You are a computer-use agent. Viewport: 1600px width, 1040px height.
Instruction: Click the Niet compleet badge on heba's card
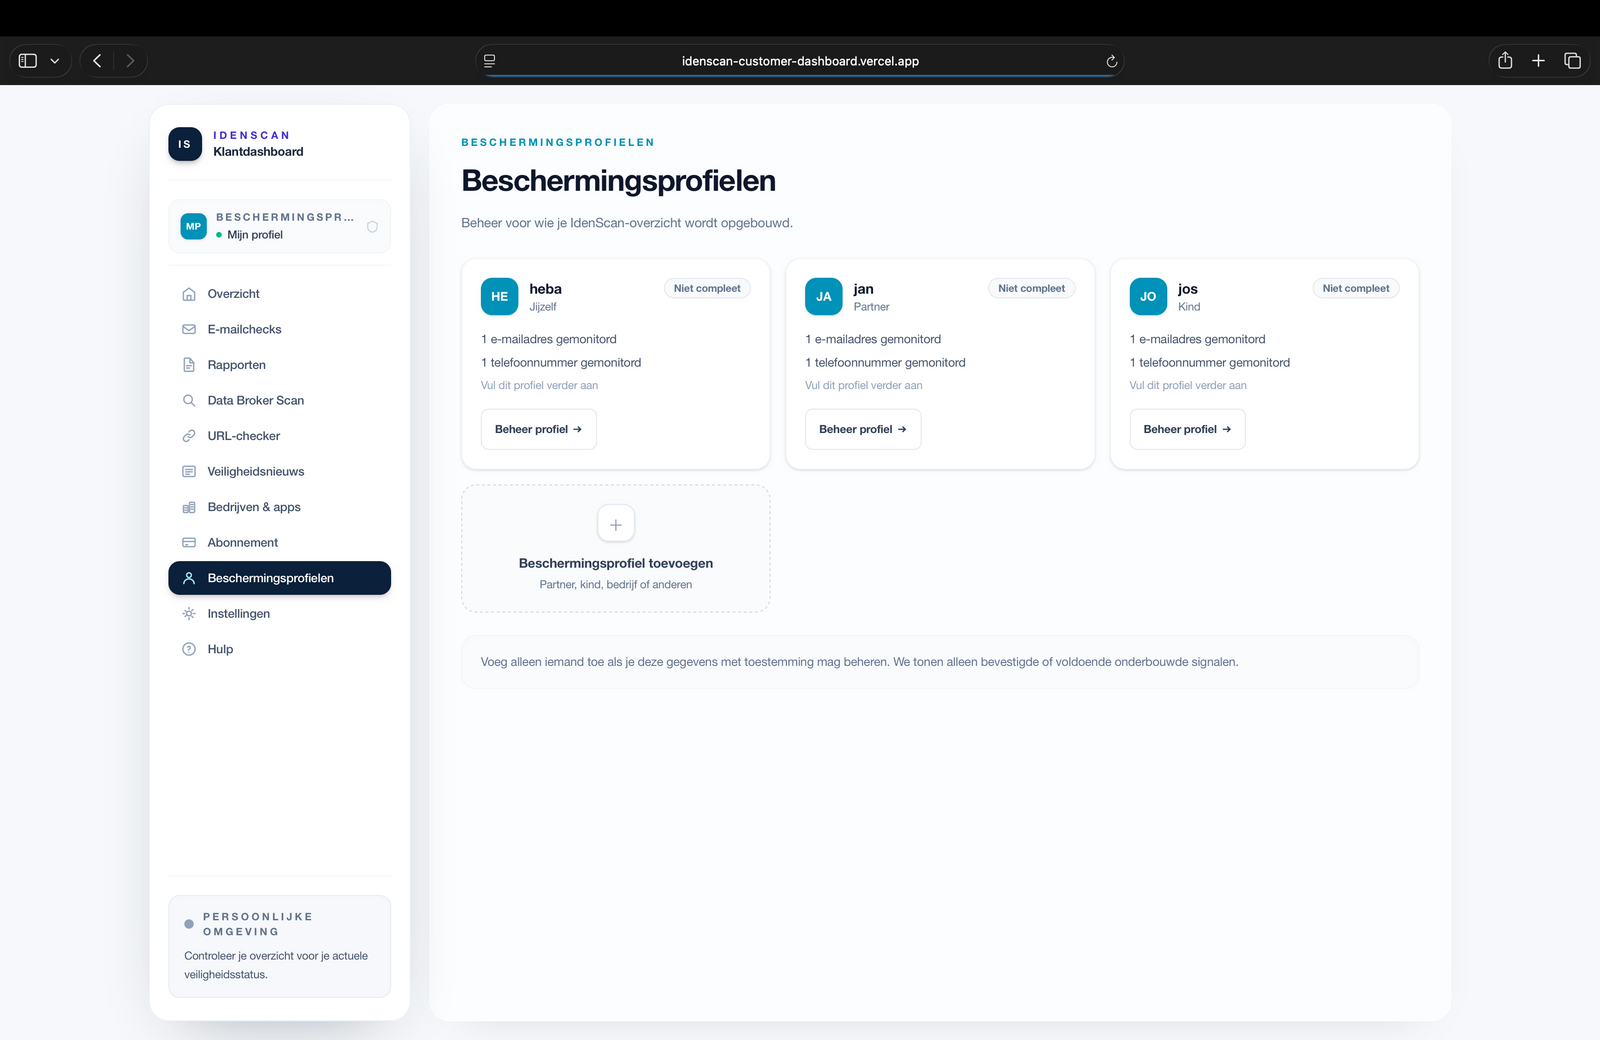707,288
